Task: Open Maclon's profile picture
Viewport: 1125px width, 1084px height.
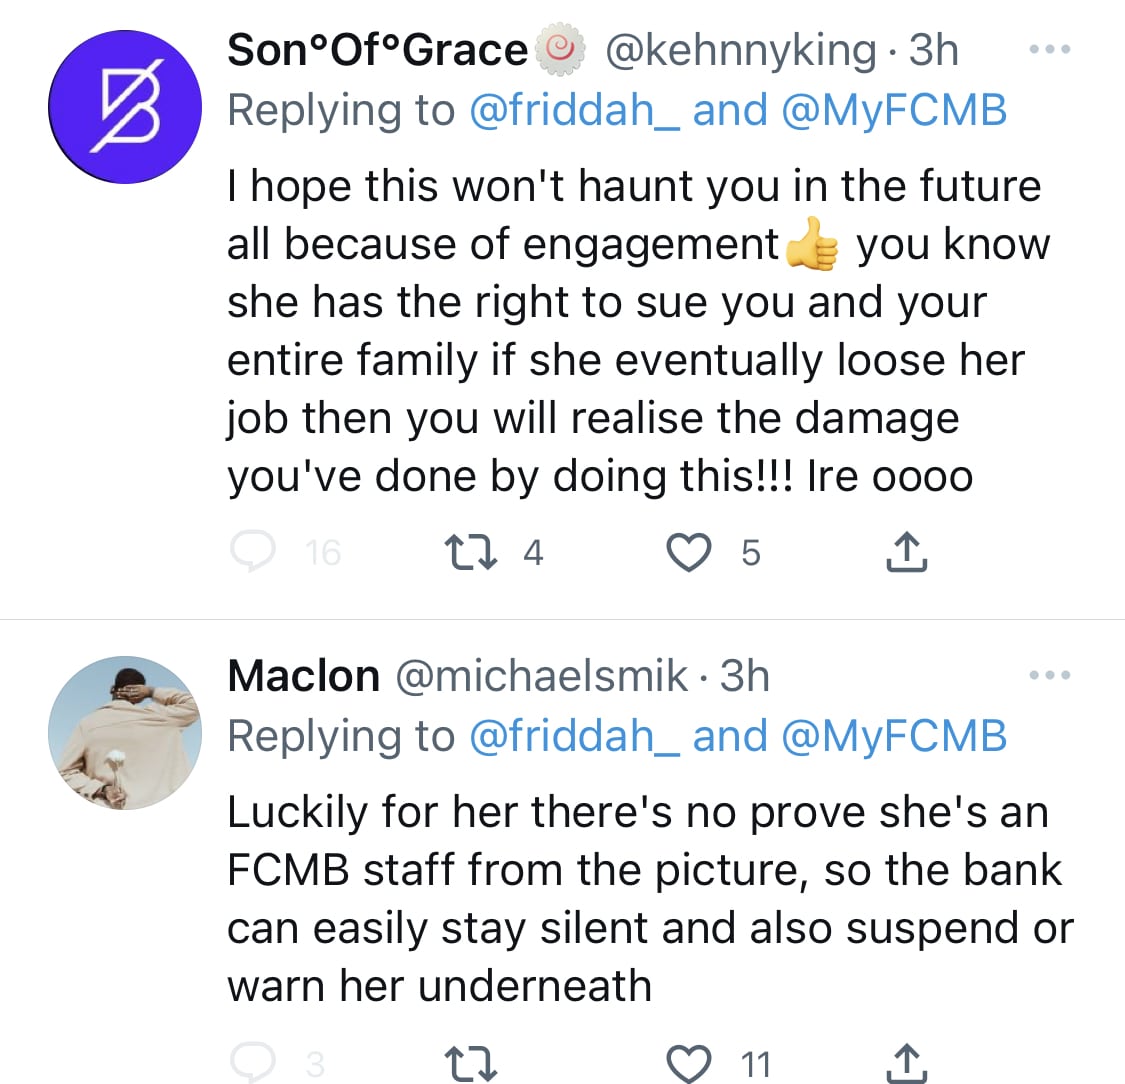Action: tap(124, 733)
